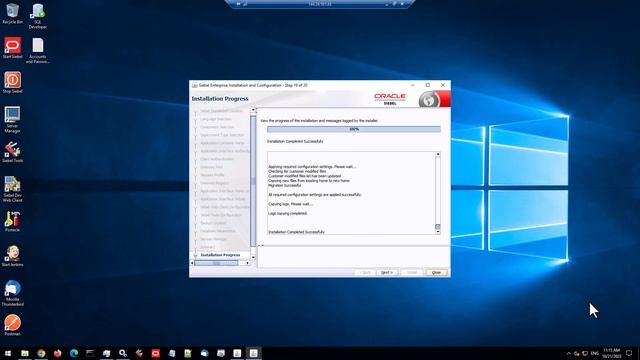Click the step list horizontal left arrow
Viewport: 640px width, 360px height.
[192, 263]
